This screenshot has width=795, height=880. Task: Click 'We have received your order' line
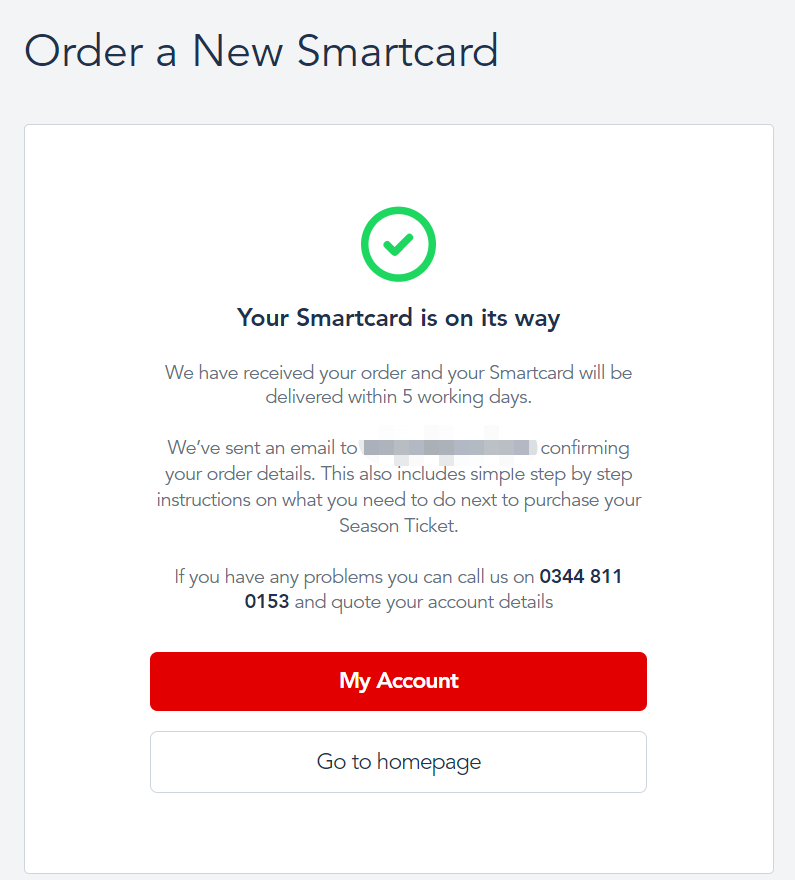pos(398,373)
